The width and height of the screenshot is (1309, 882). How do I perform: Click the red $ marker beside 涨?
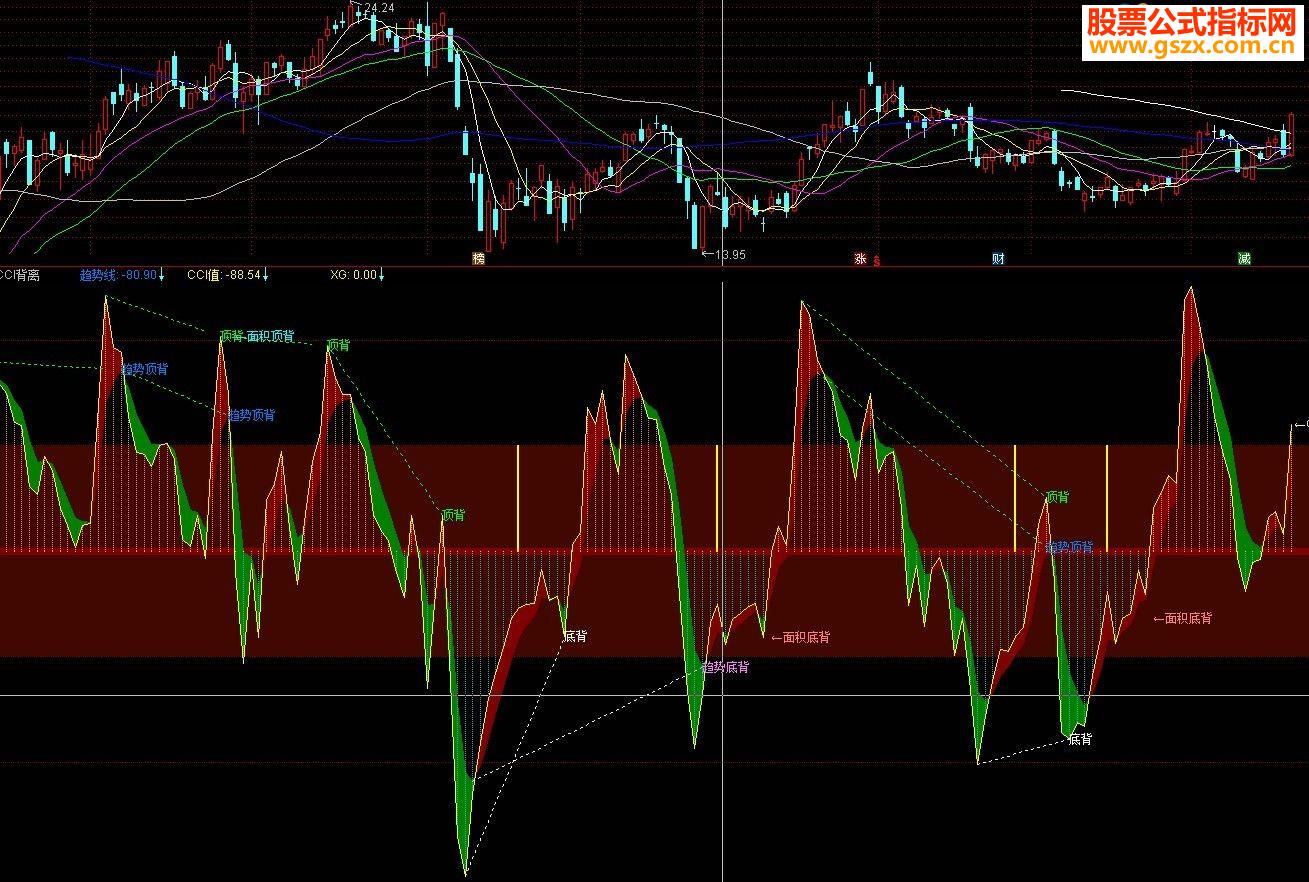tap(877, 261)
